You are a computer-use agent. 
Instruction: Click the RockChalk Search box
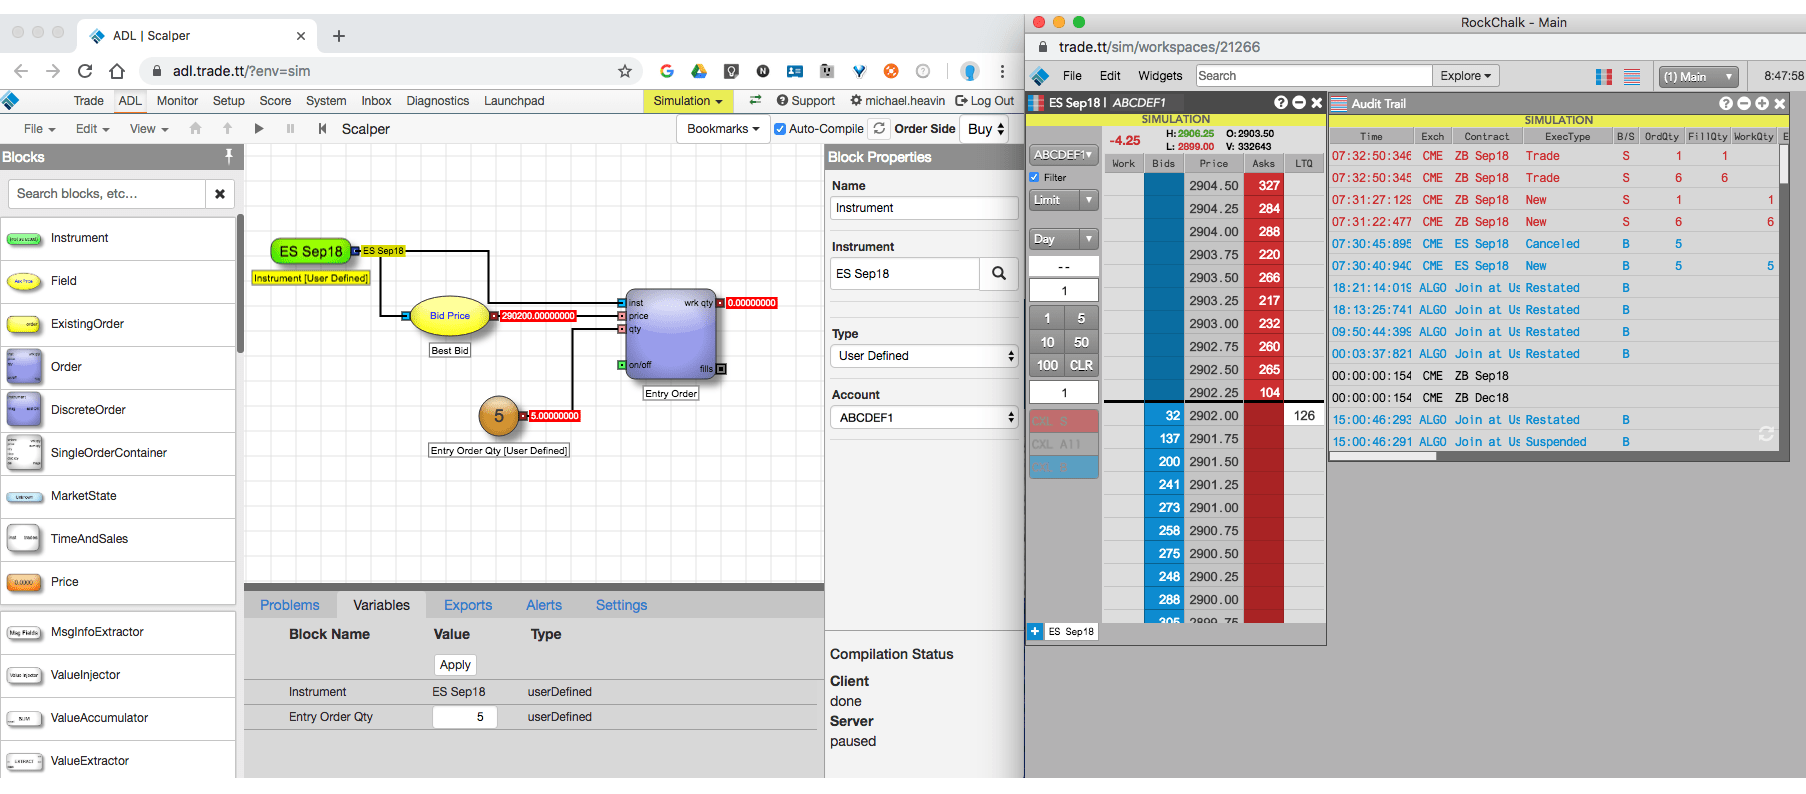(x=1314, y=76)
